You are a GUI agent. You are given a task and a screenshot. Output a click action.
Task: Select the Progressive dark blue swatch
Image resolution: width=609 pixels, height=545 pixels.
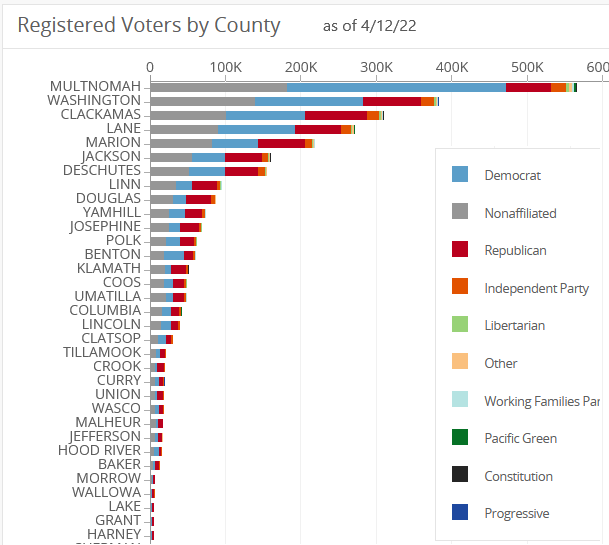pyautogui.click(x=460, y=512)
